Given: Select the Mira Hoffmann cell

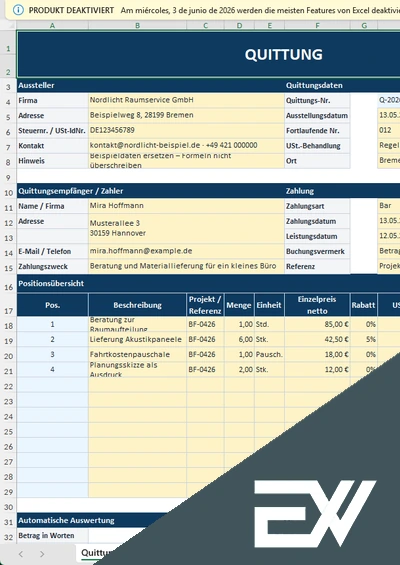Looking at the screenshot, I should (186, 206).
